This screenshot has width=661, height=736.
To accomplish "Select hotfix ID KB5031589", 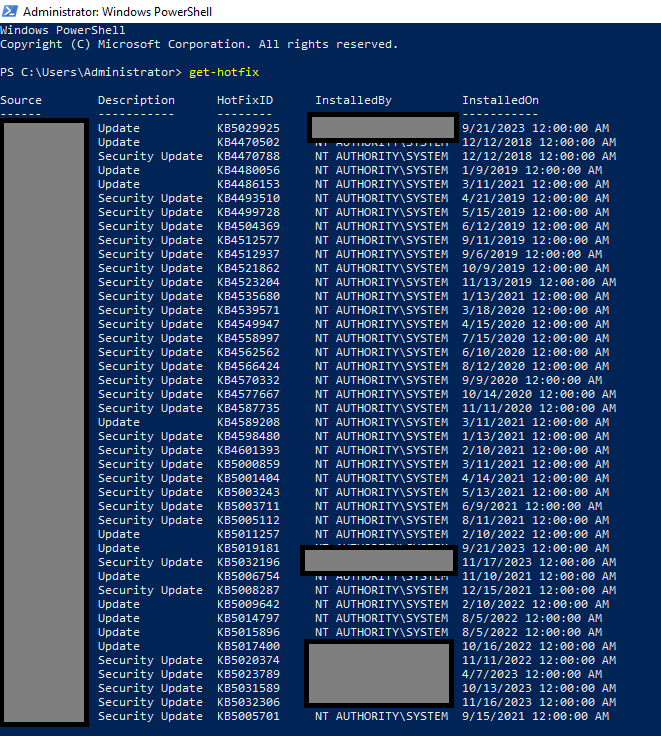I will (x=248, y=689).
